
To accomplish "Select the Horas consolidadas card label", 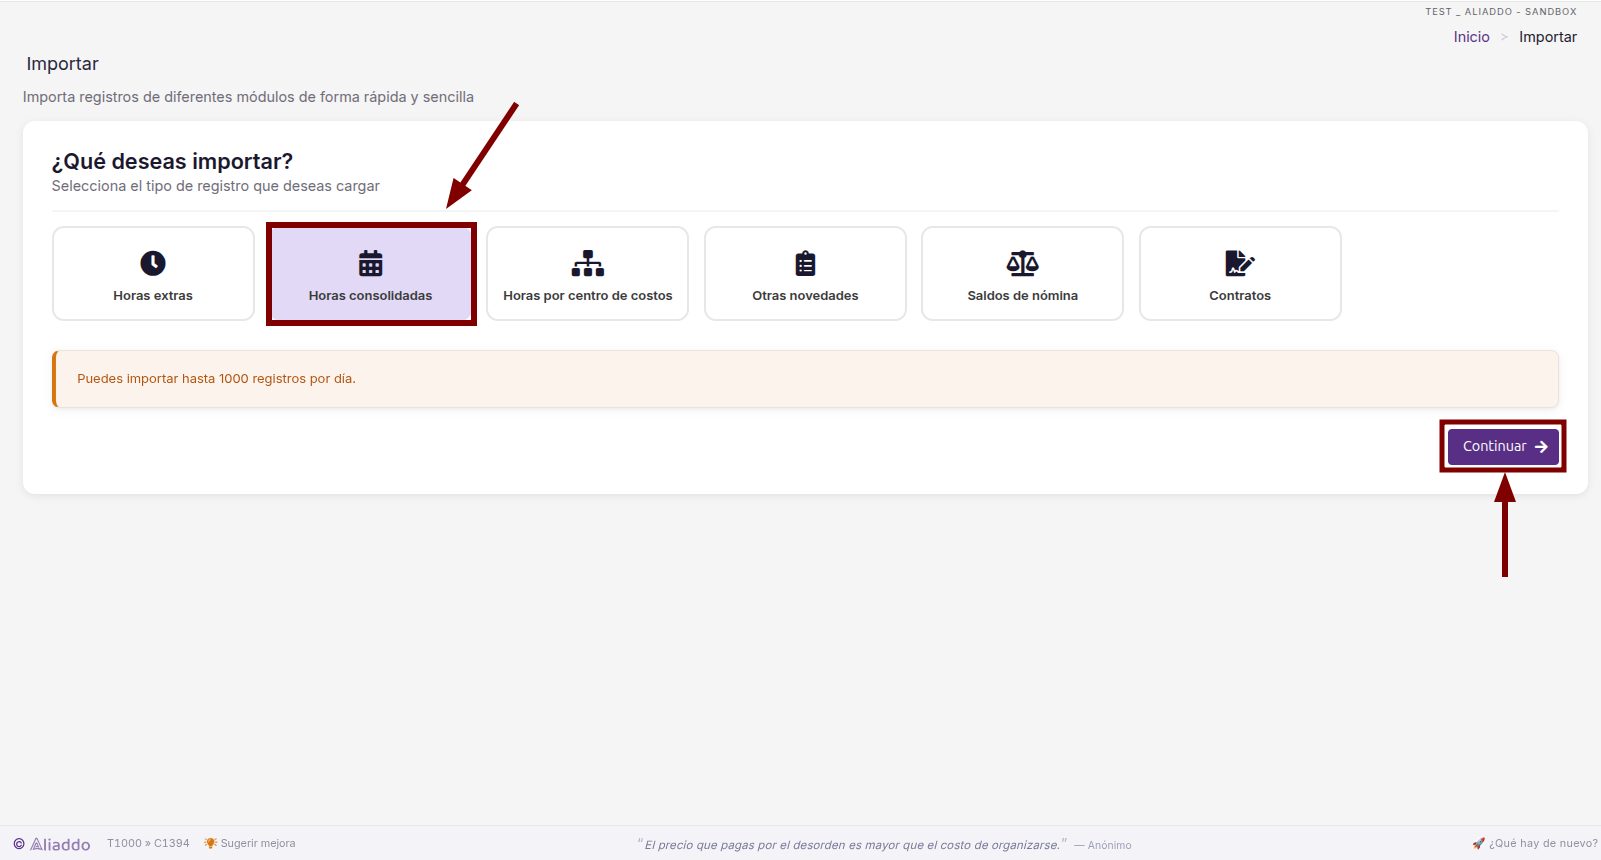I will click(x=371, y=296).
